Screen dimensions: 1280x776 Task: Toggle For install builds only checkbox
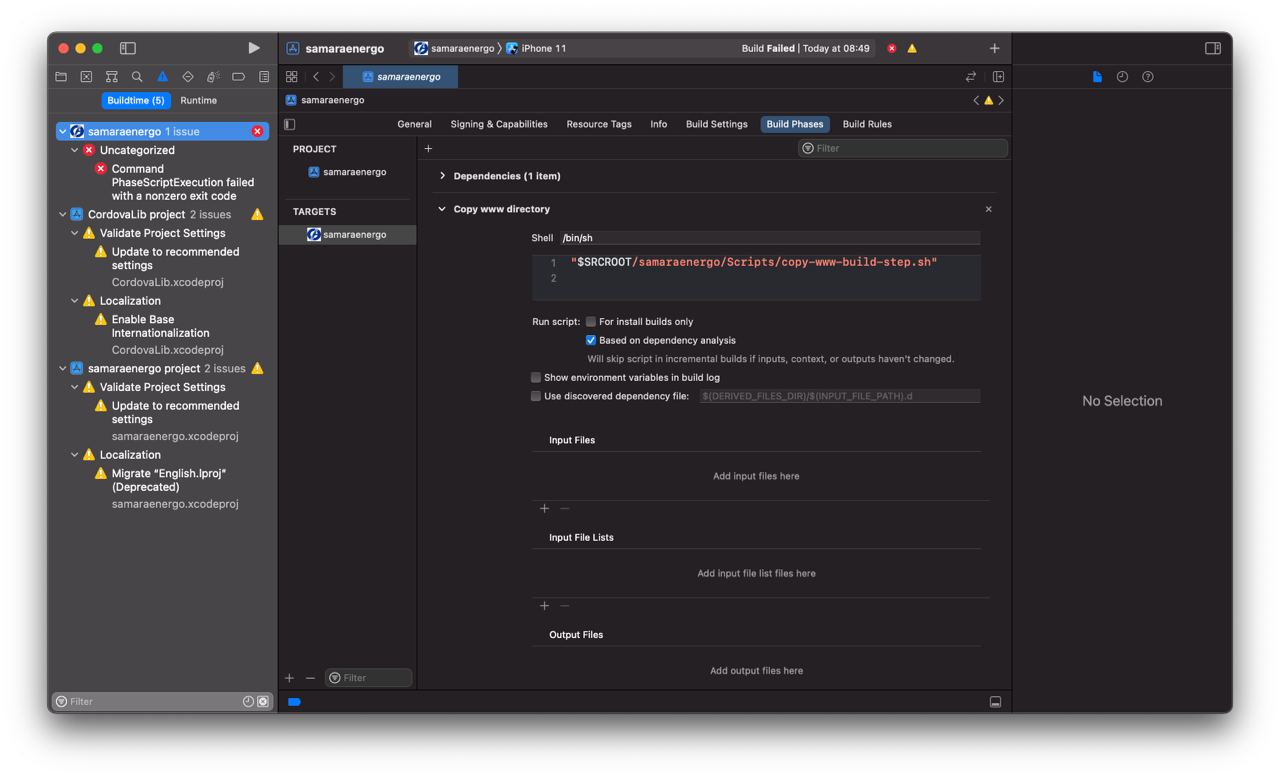point(591,322)
